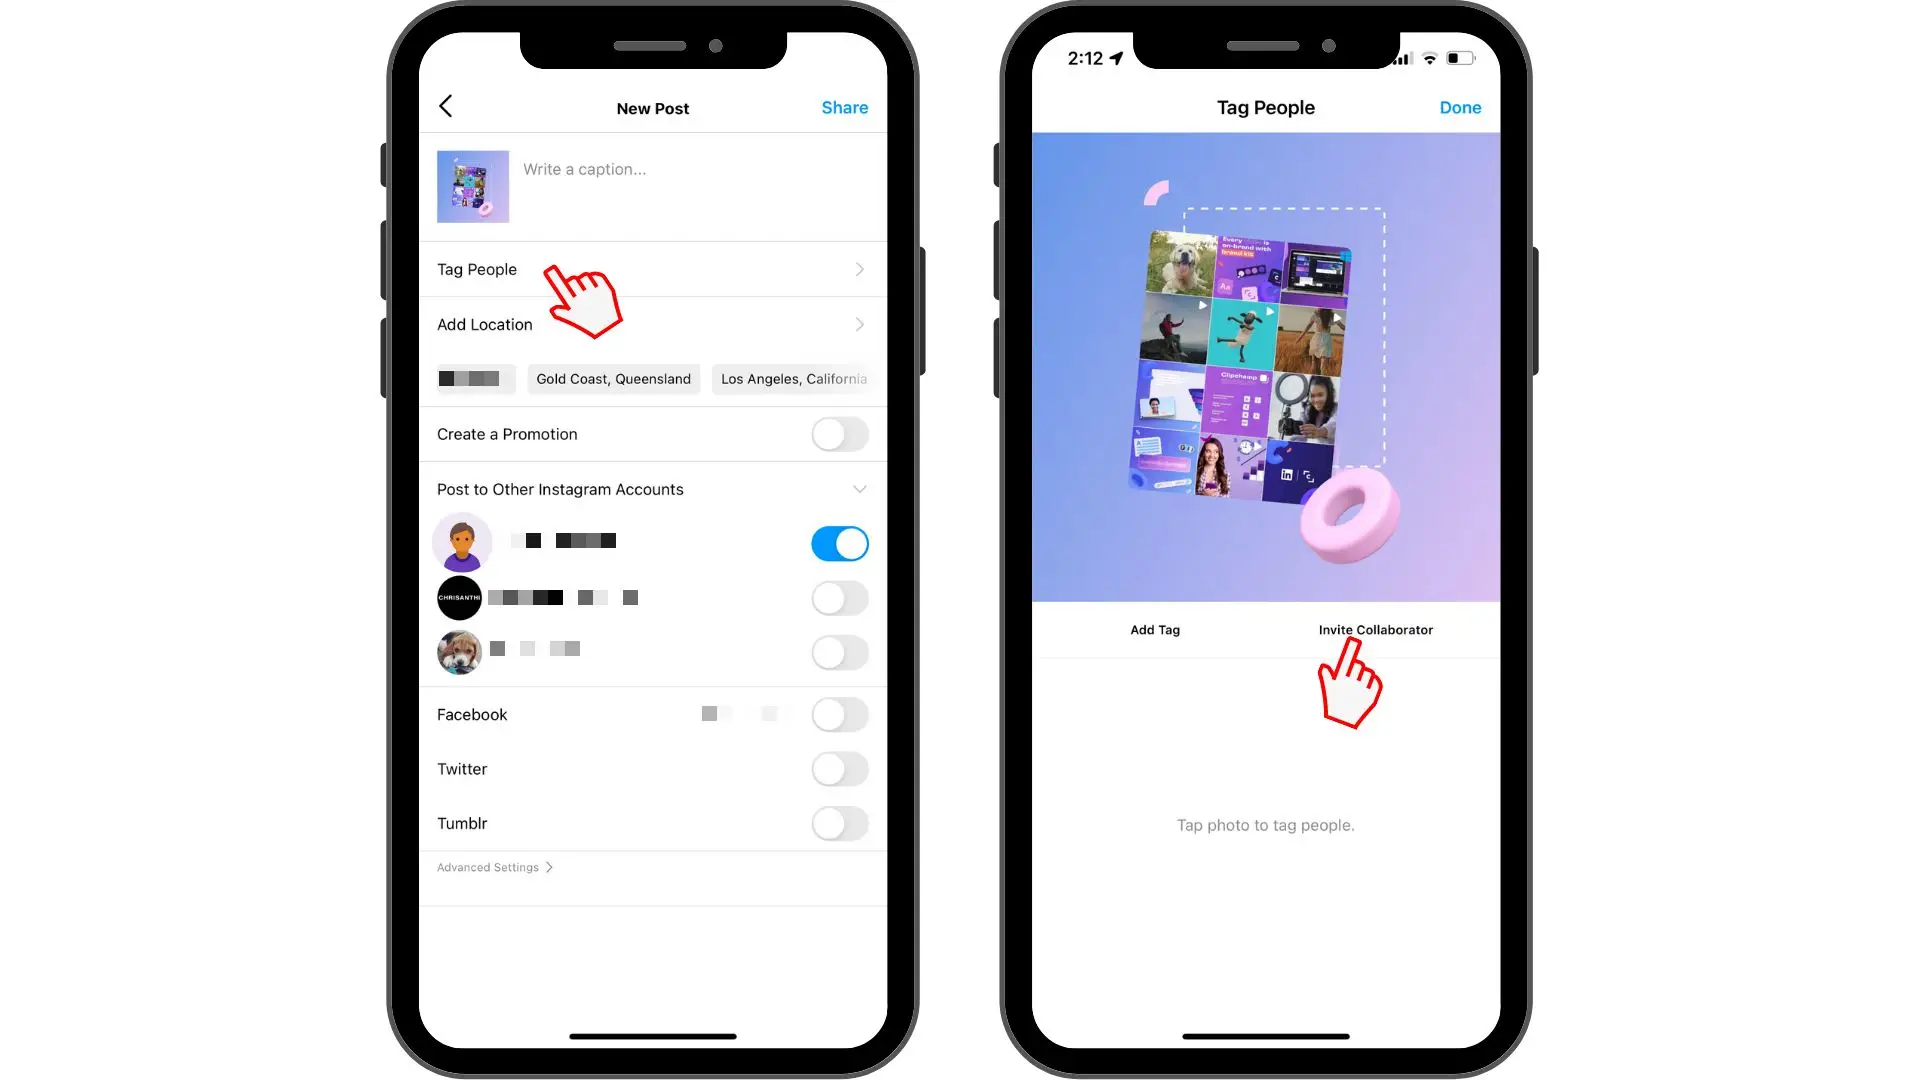Tap the Add Tag button on photo
This screenshot has height=1080, width=1920.
tap(1154, 629)
